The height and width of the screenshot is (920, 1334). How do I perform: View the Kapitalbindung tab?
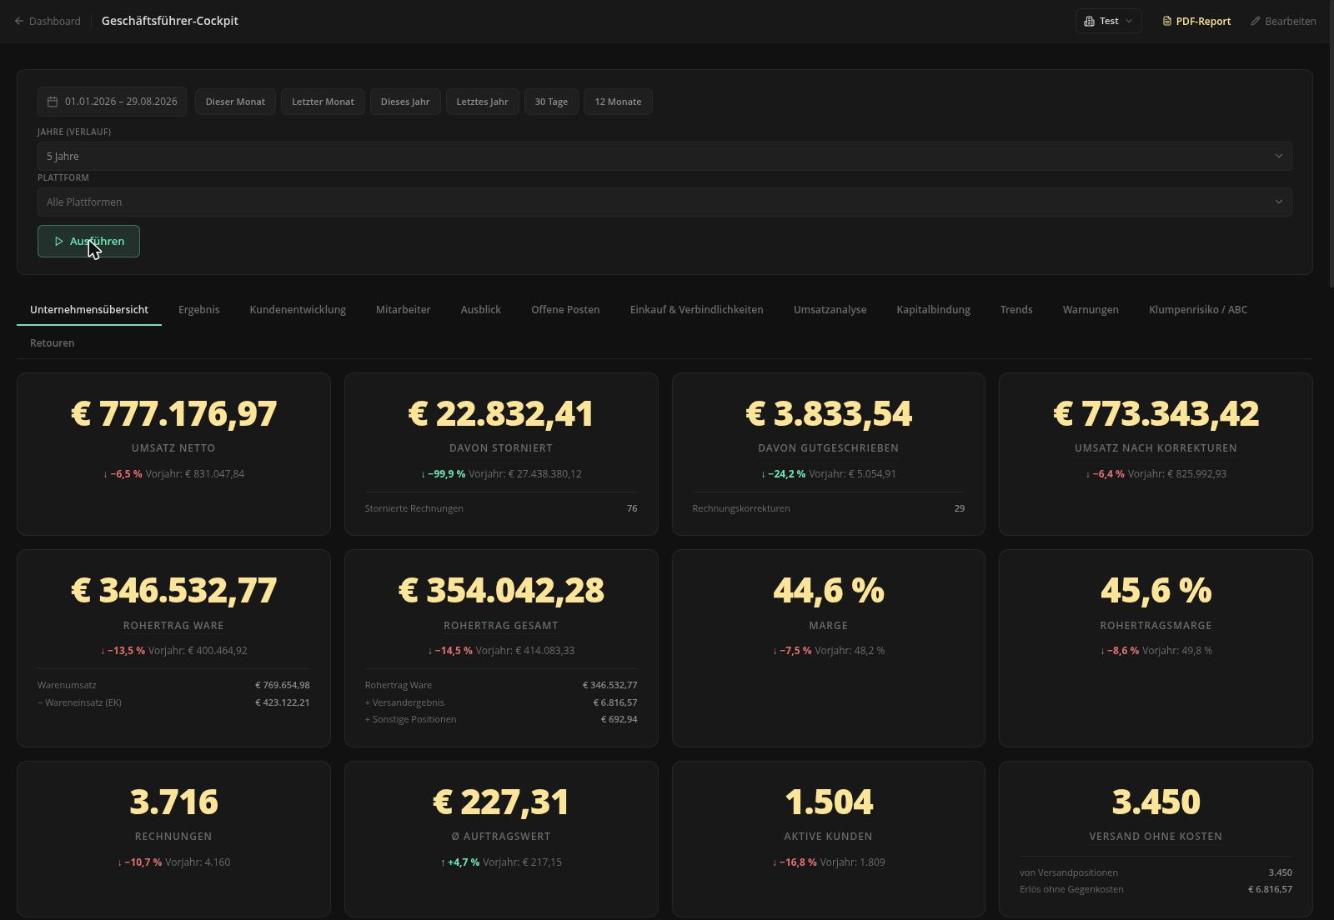[933, 310]
